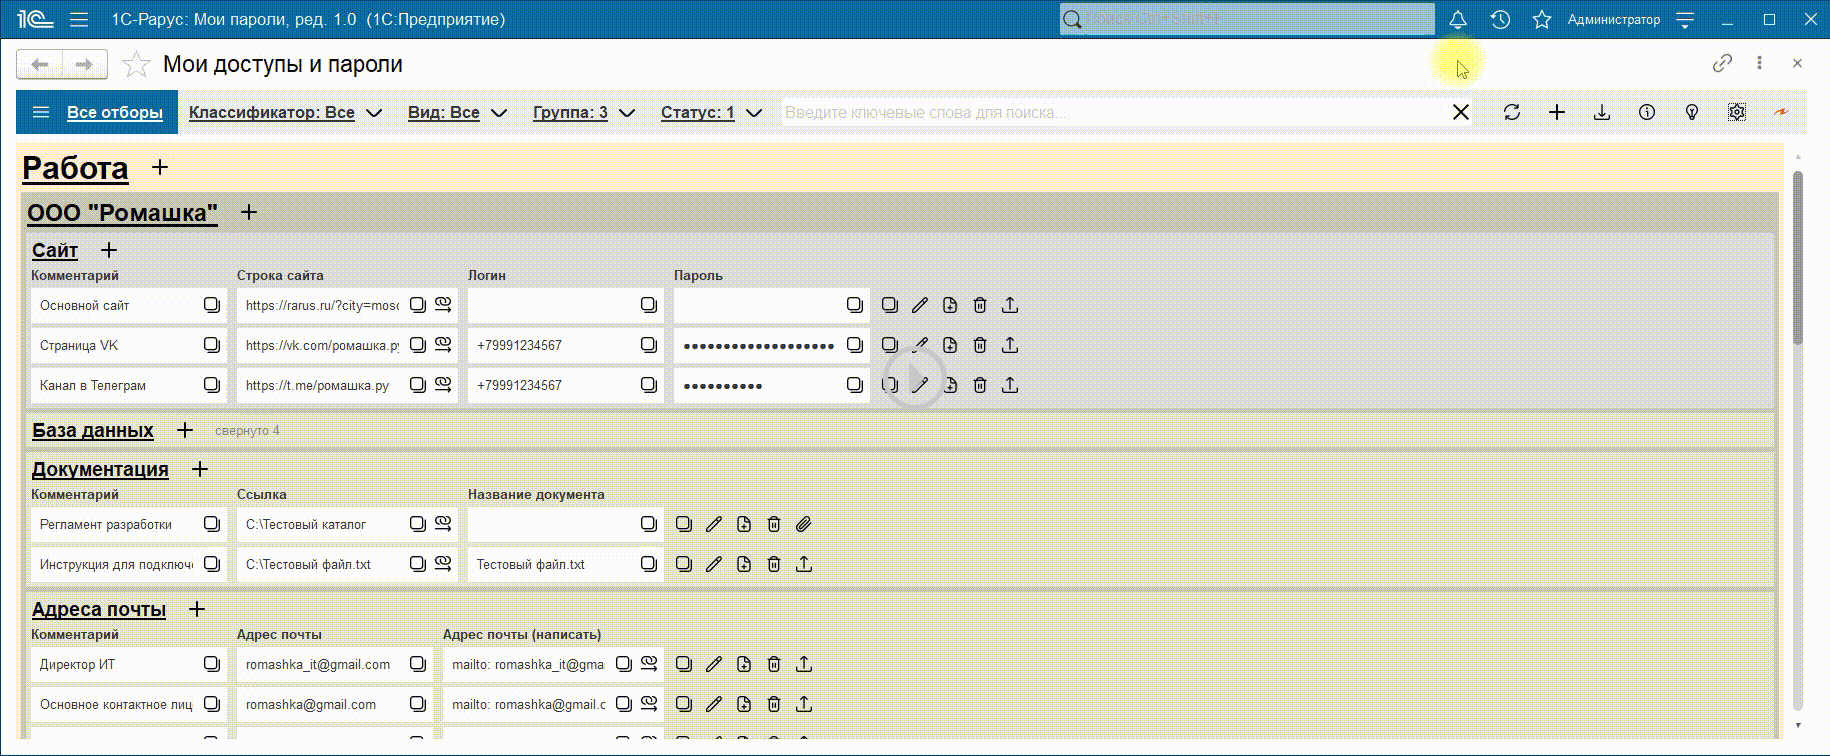Click the ООО "Ромашка" group heading
The width and height of the screenshot is (1830, 756).
coord(122,212)
